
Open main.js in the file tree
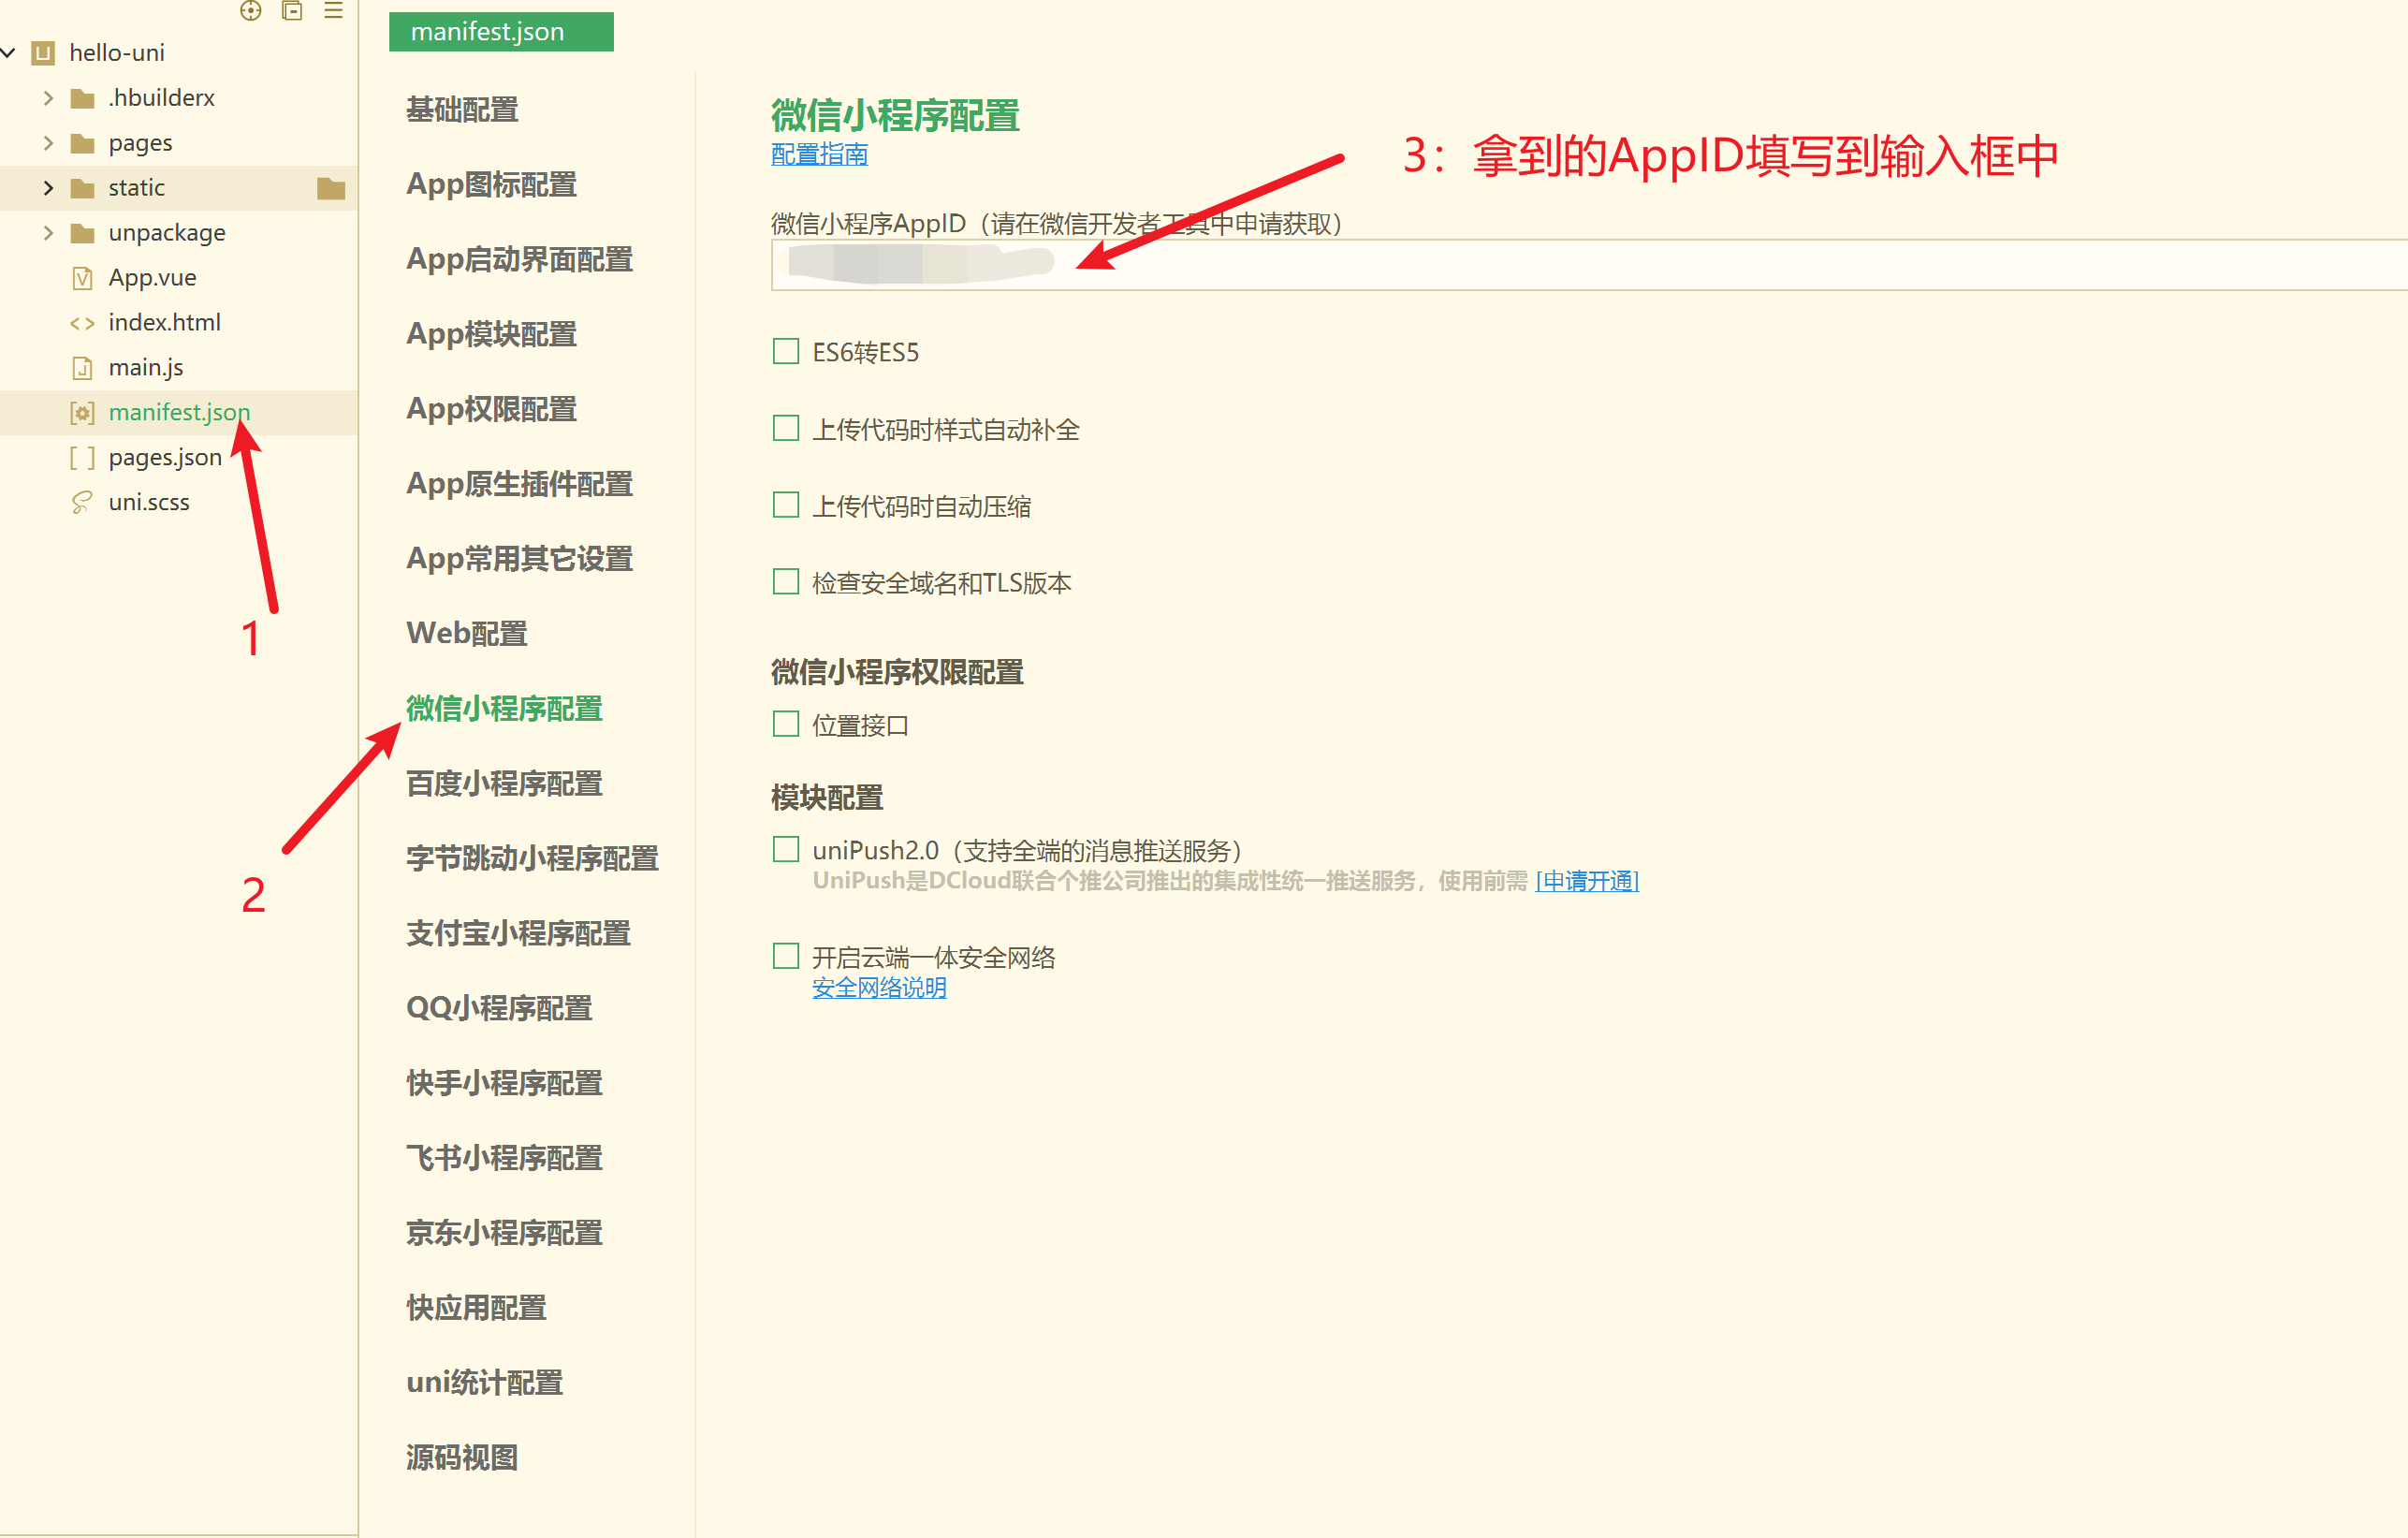tap(145, 368)
